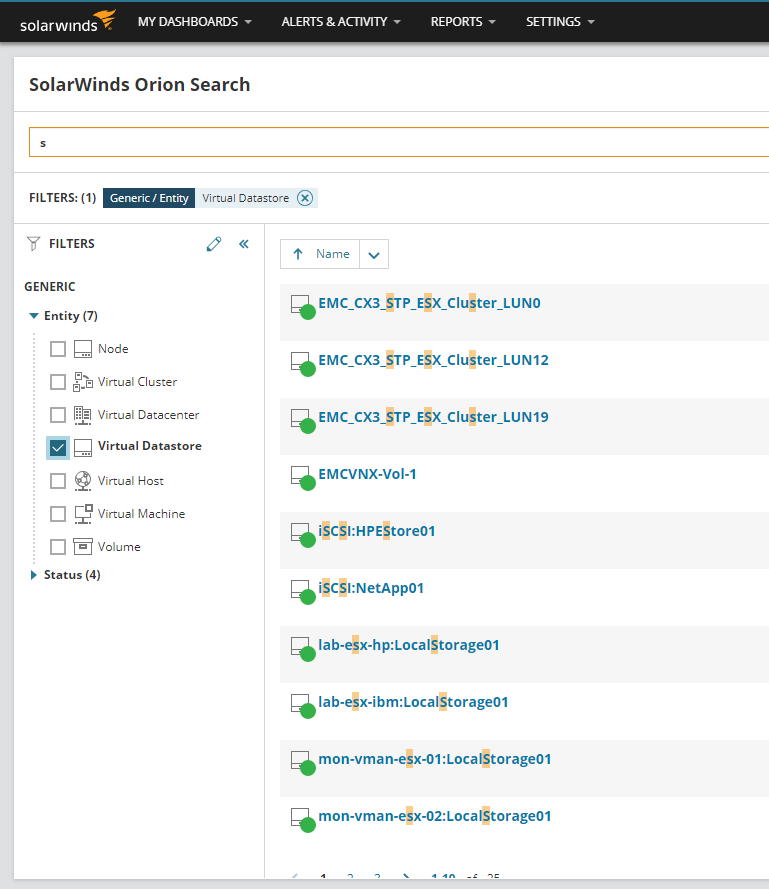Expand the Status (4) filter group
Image resolution: width=769 pixels, height=889 pixels.
click(x=33, y=575)
